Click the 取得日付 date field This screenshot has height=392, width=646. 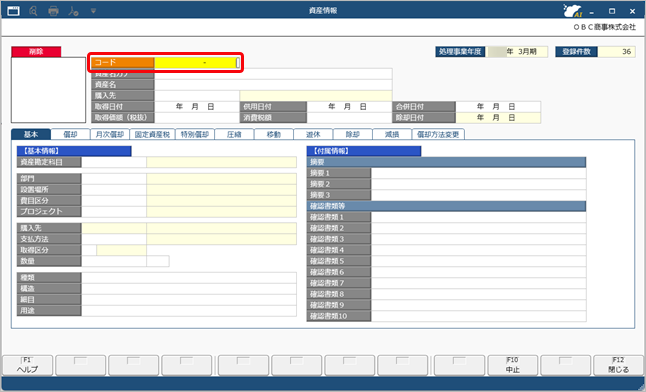[197, 106]
